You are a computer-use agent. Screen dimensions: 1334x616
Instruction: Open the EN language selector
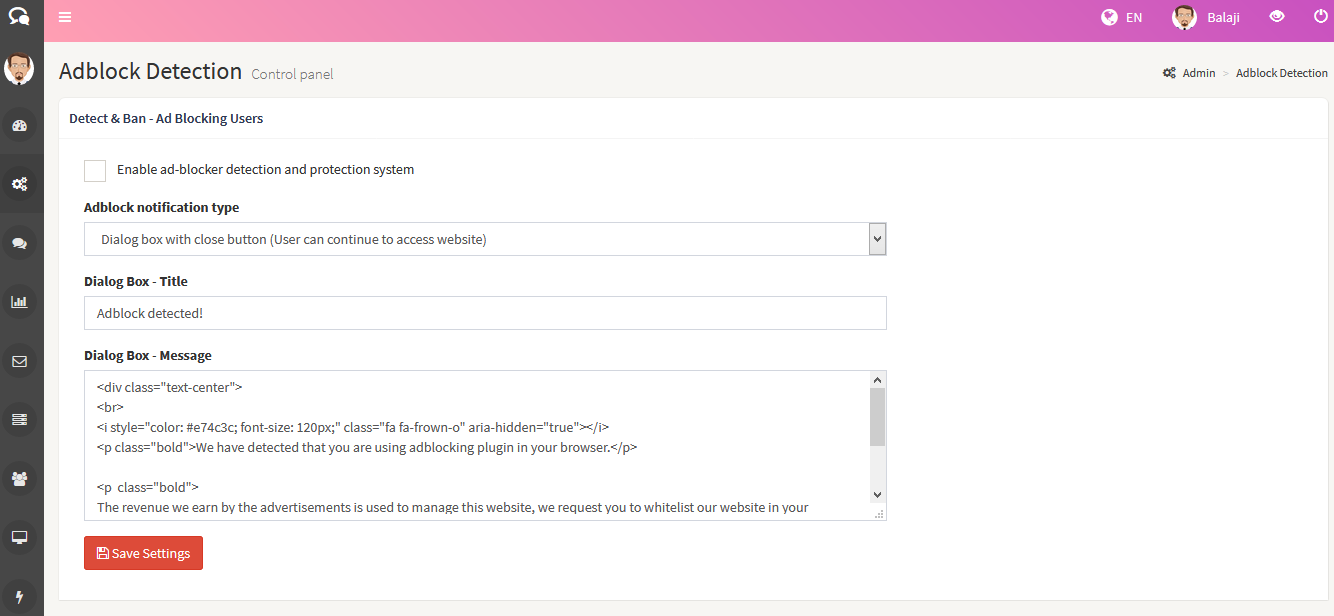1121,17
